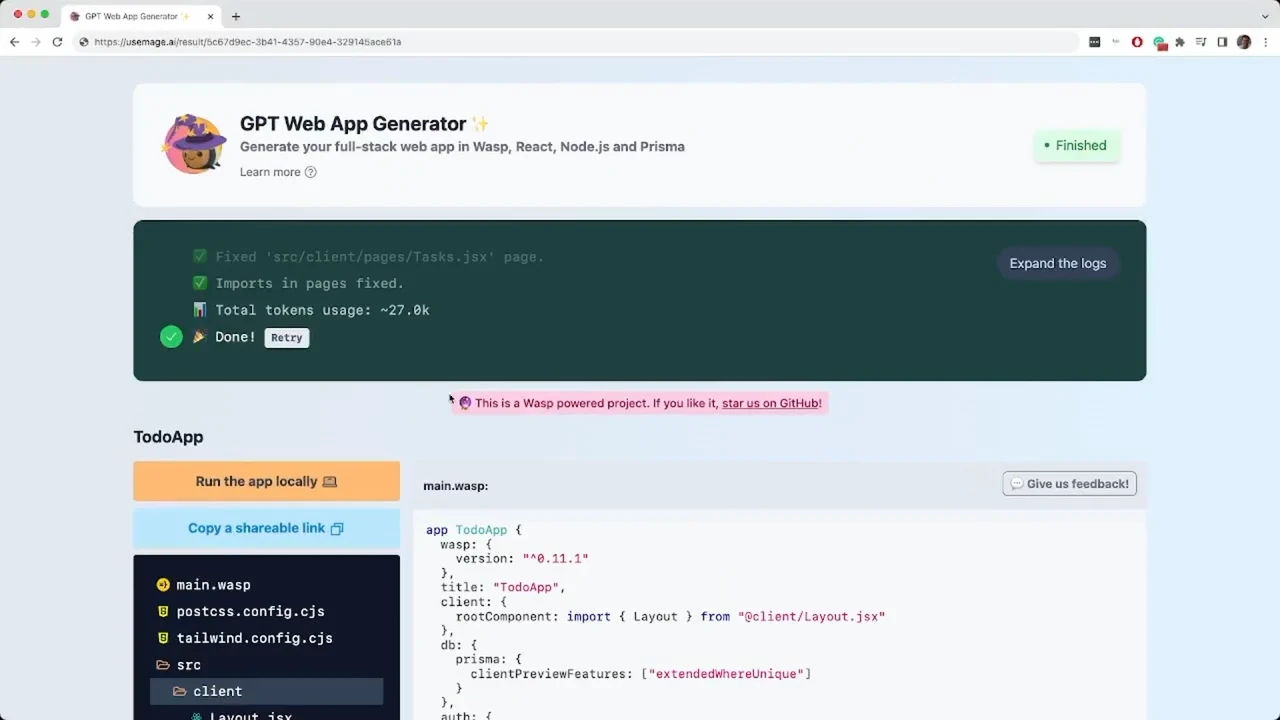Click the Opera extension icon
Viewport: 1280px width, 720px height.
1137,42
